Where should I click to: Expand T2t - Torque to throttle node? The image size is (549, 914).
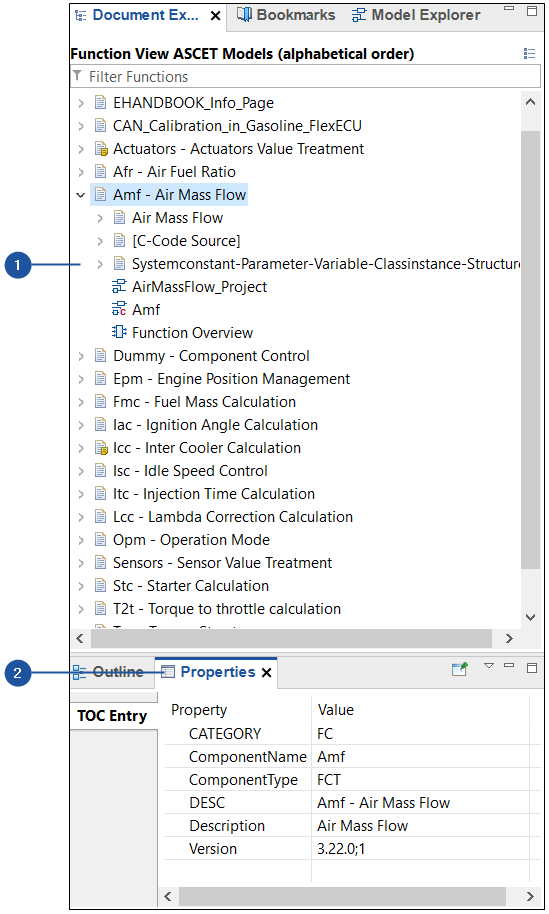click(81, 609)
